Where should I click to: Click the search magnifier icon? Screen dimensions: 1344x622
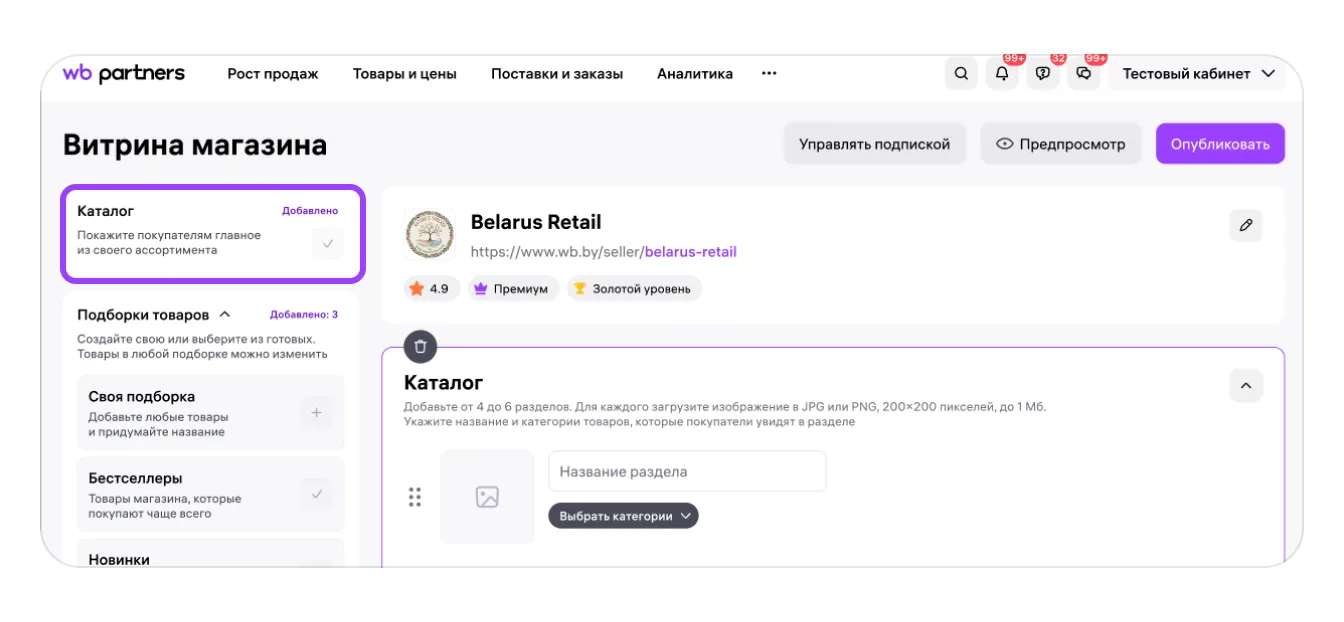pos(961,74)
